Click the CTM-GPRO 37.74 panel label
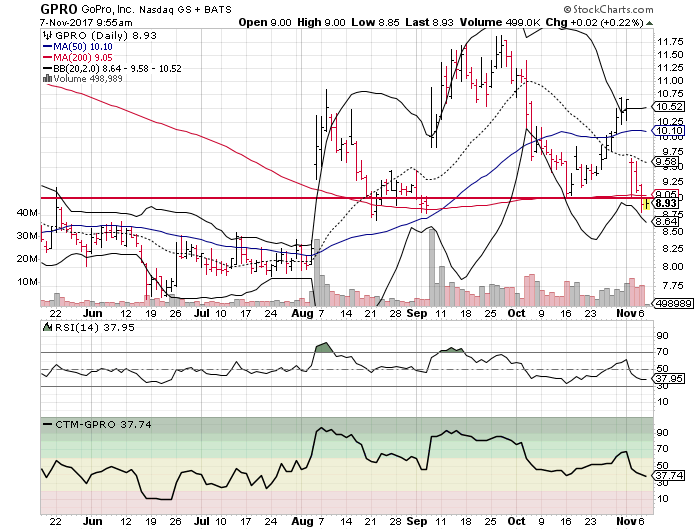The height and width of the screenshot is (530, 700). click(x=103, y=424)
